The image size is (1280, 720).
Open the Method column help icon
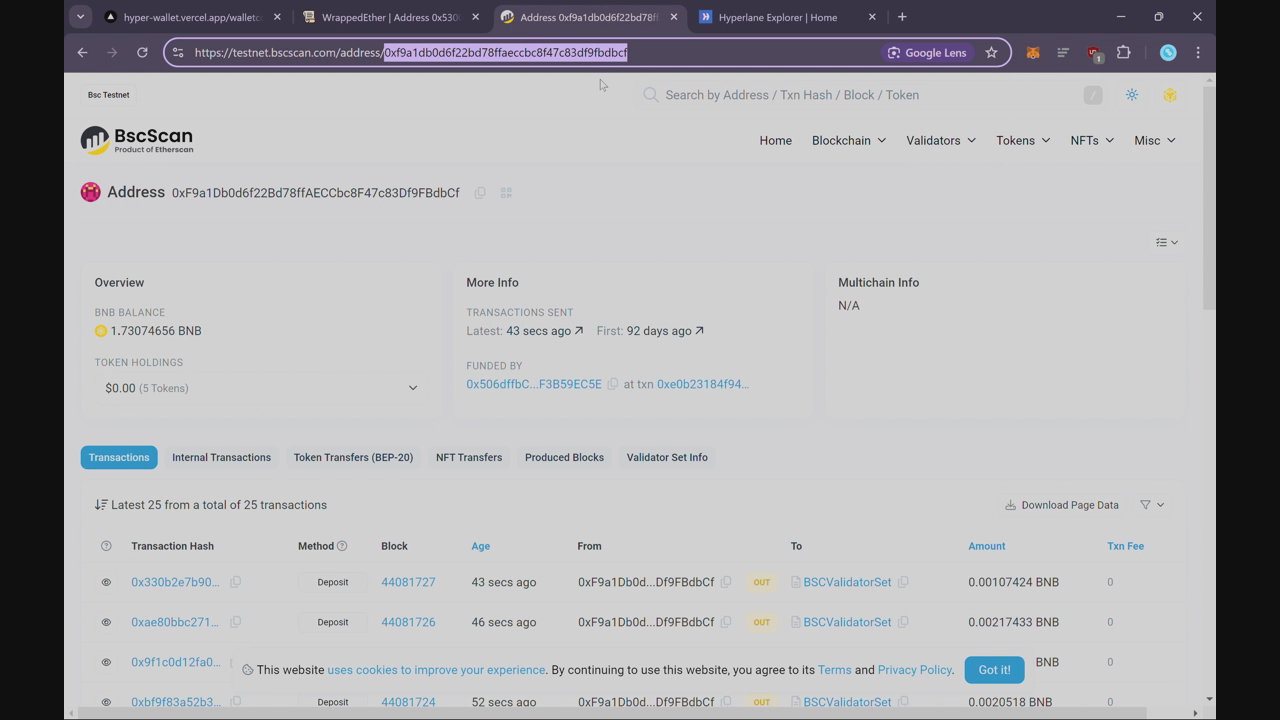[x=342, y=546]
